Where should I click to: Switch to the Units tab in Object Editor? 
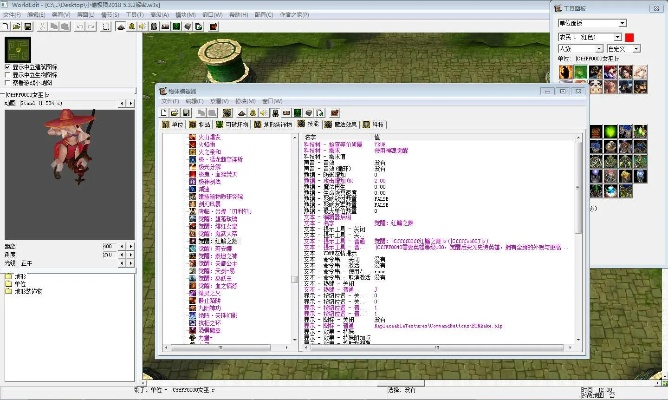pyautogui.click(x=174, y=125)
